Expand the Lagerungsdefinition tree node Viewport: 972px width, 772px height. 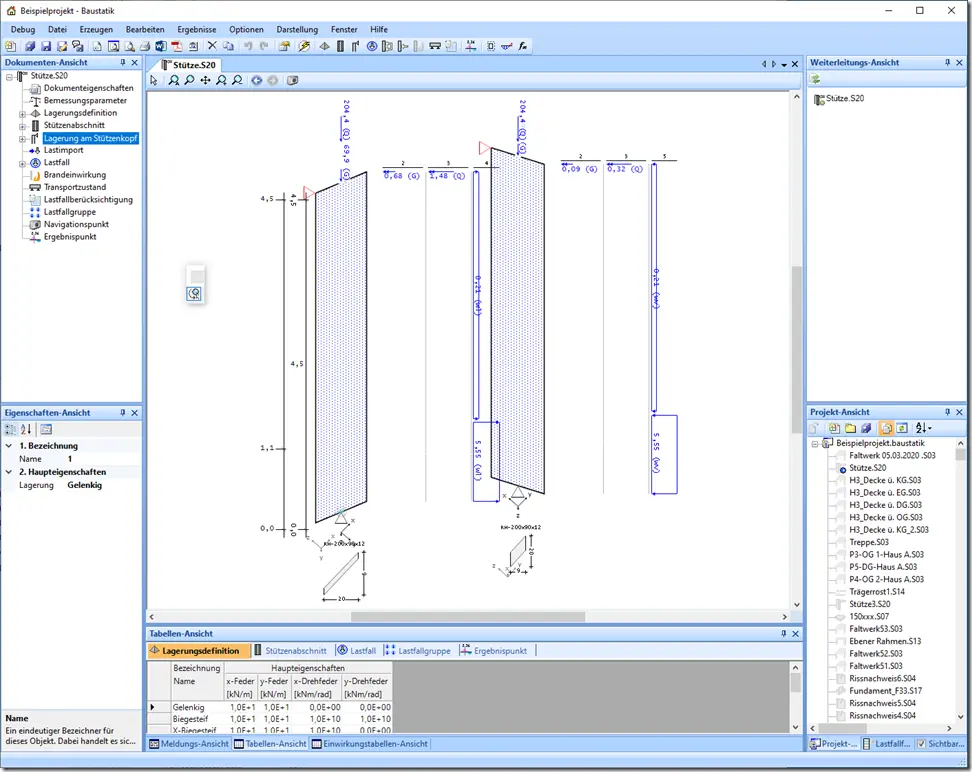[22, 114]
